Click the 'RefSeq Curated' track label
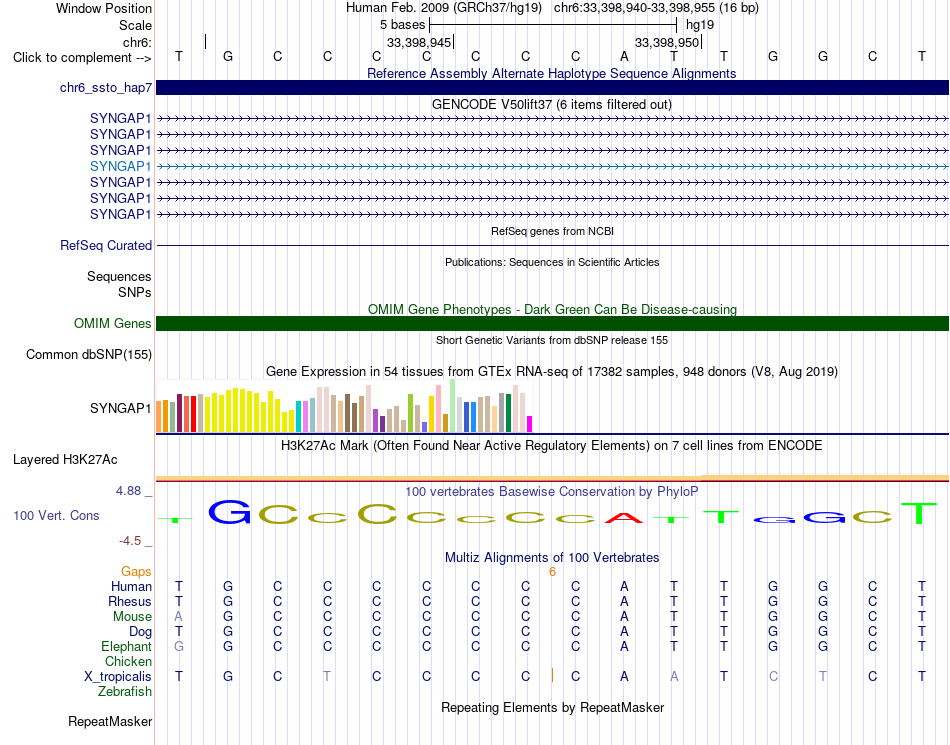The image size is (950, 745). [x=105, y=245]
